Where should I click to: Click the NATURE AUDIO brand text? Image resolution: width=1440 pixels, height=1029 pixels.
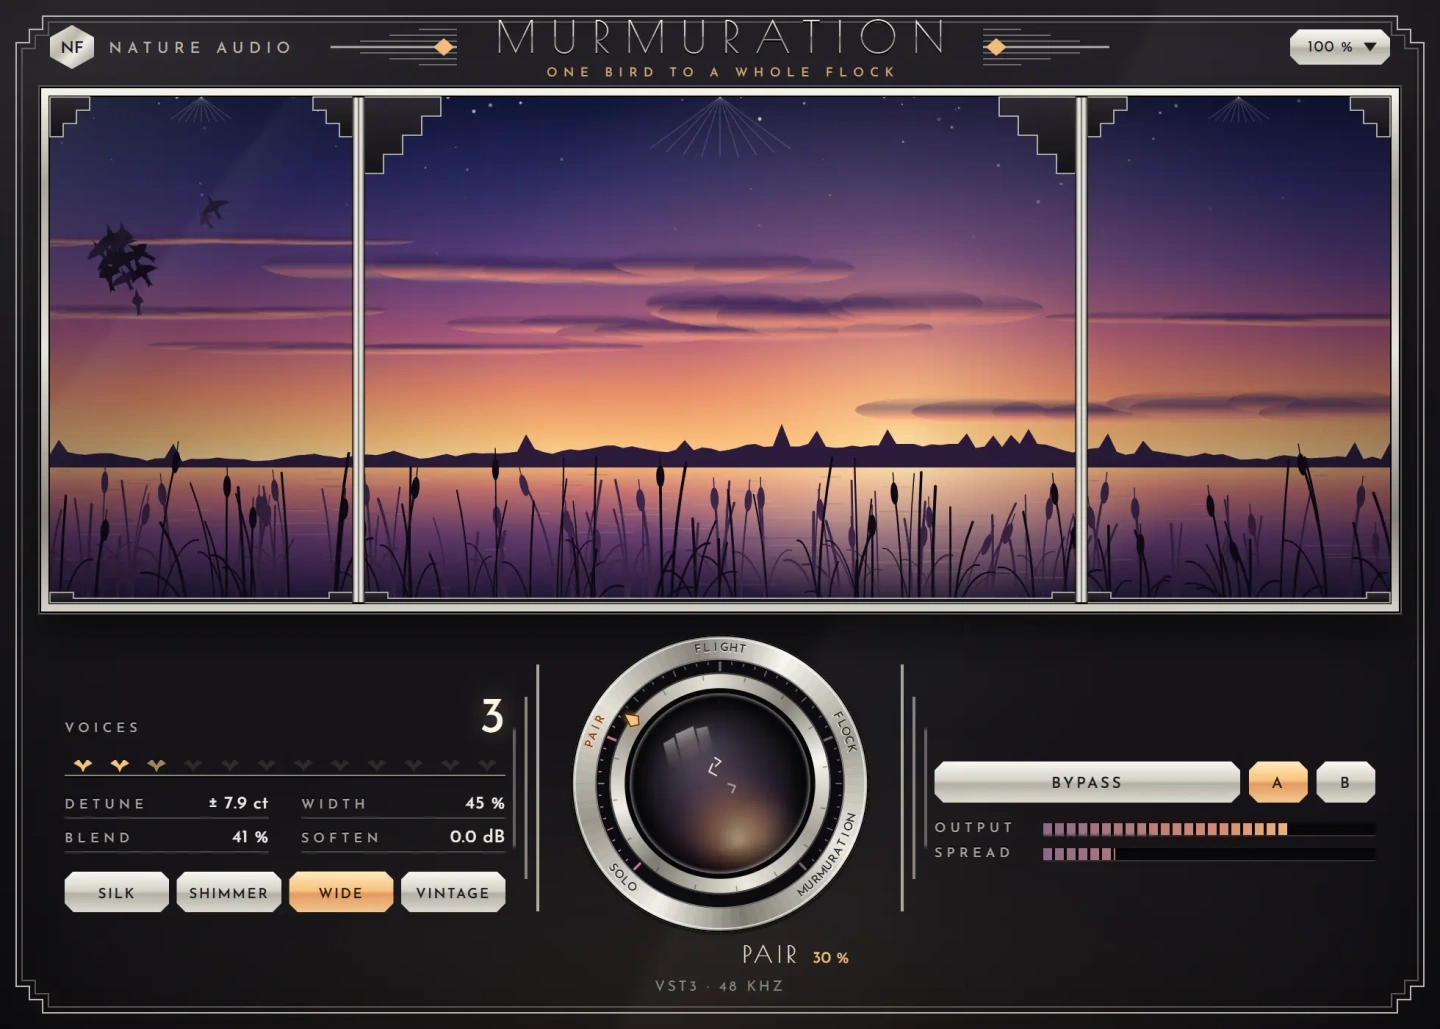click(x=200, y=47)
